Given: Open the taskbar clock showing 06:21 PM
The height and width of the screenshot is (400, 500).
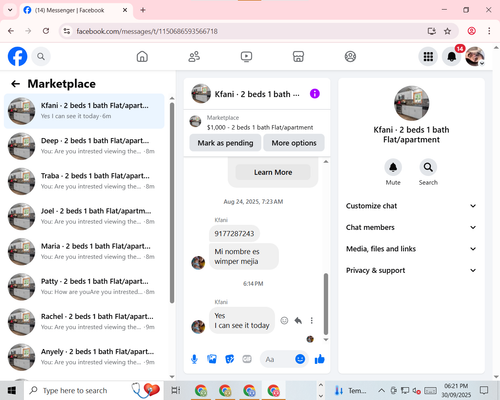Looking at the screenshot, I should point(456,390).
